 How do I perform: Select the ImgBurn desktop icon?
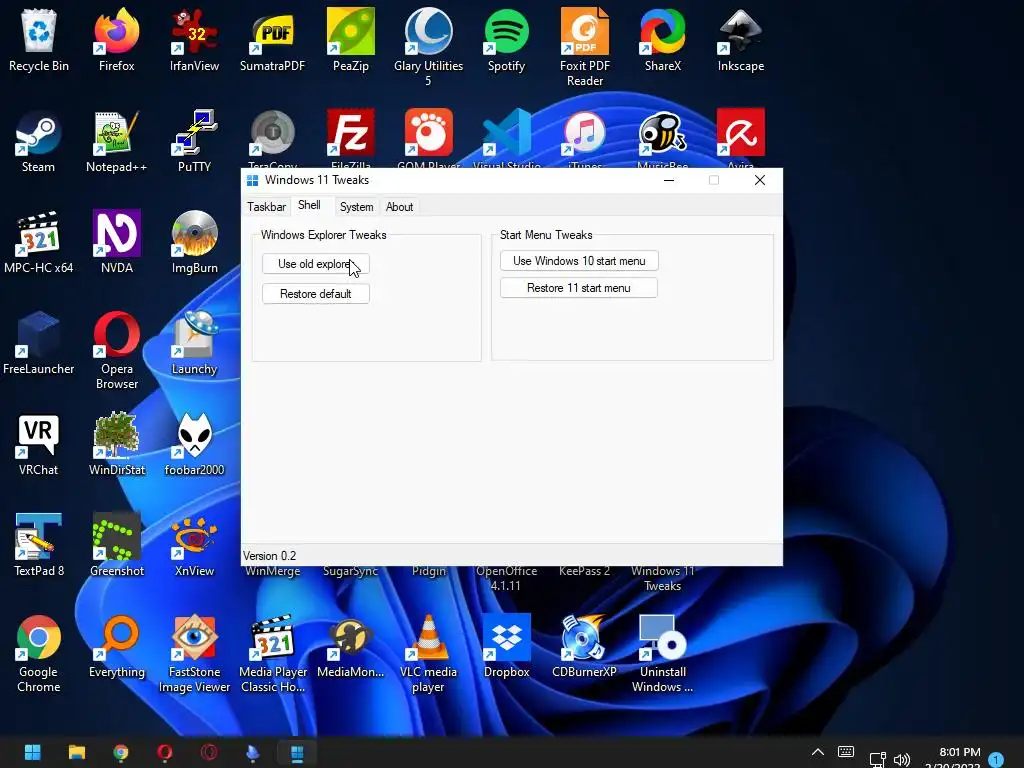[194, 242]
